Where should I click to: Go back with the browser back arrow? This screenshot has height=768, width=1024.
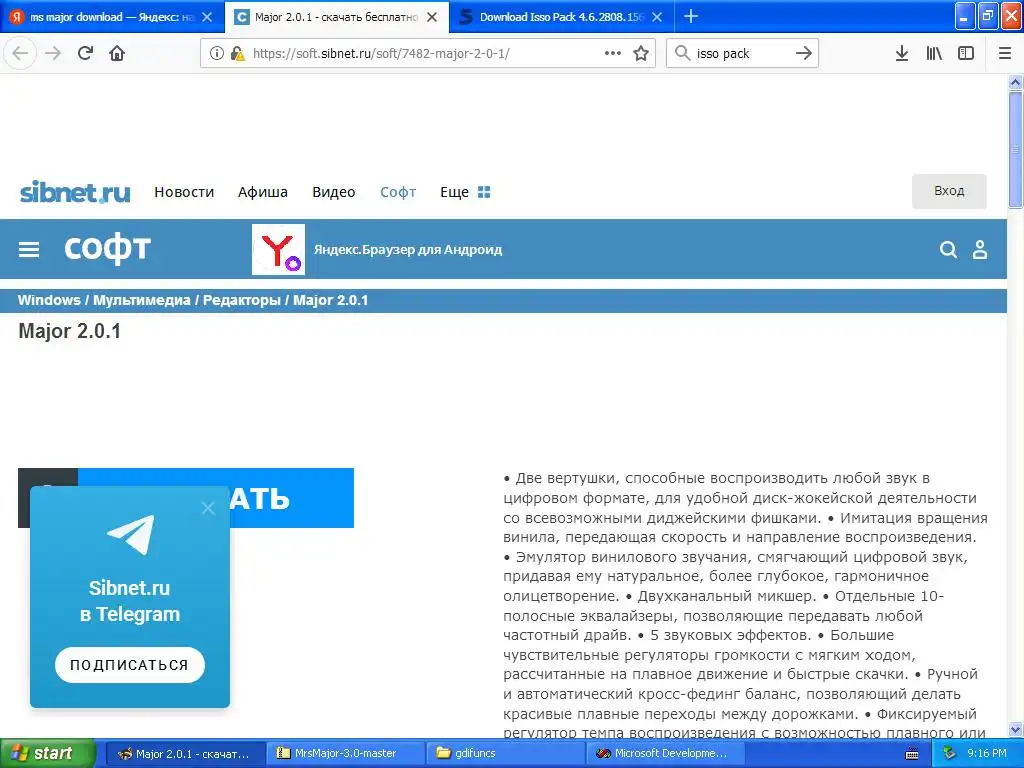point(20,53)
